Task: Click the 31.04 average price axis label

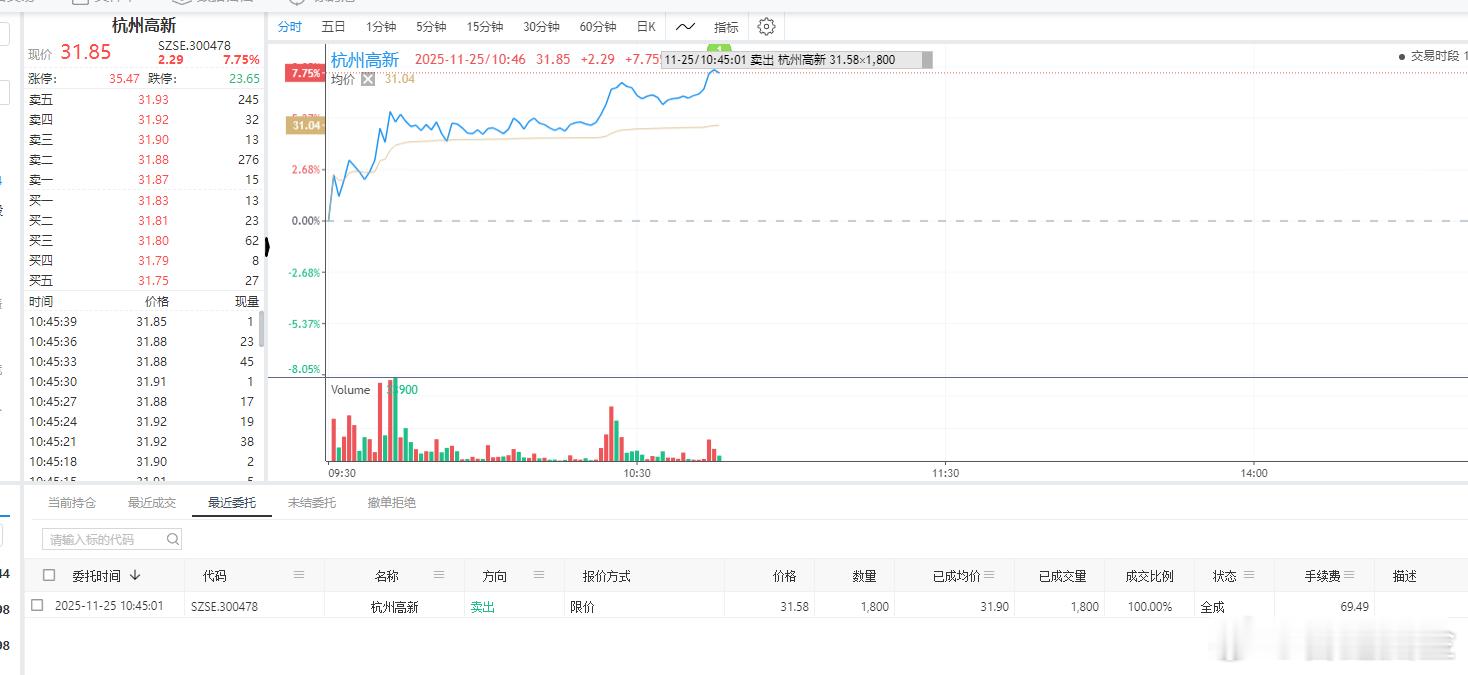Action: pos(304,125)
